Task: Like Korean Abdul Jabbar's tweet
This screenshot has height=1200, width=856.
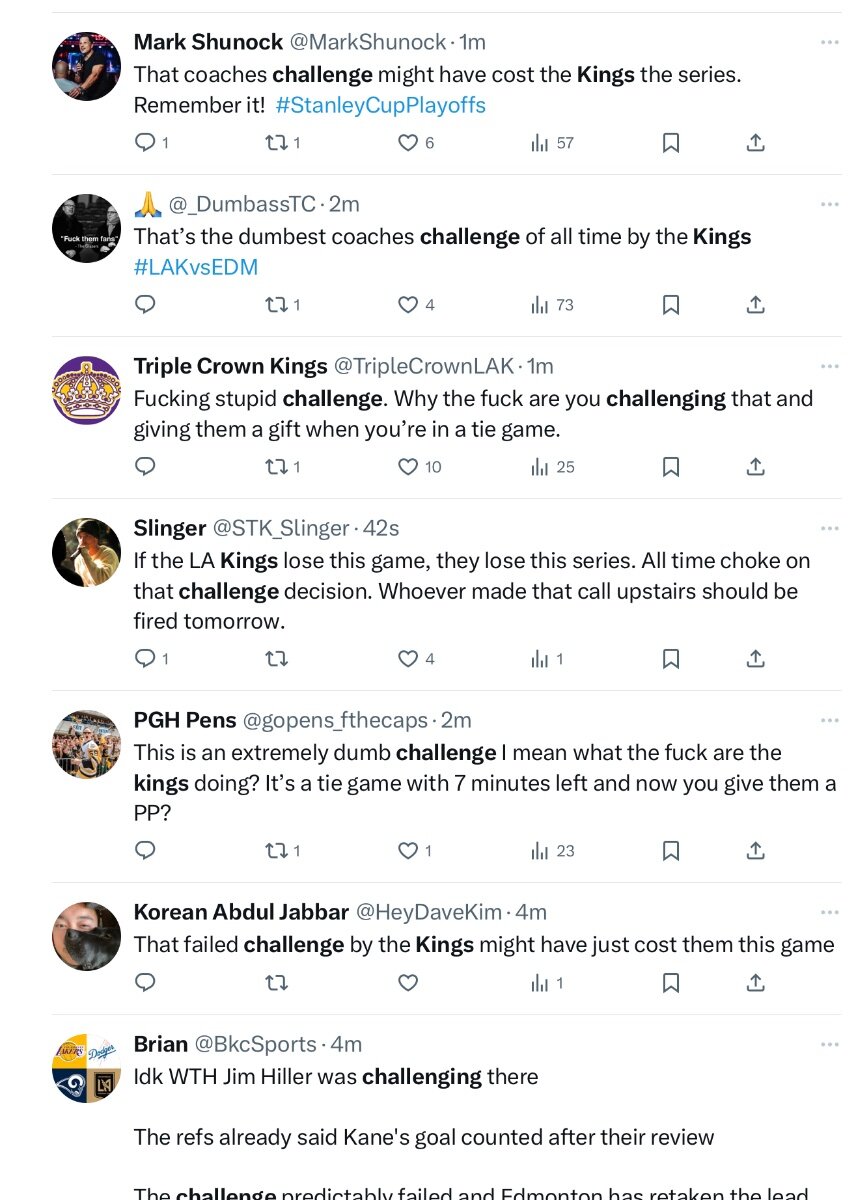Action: (408, 983)
